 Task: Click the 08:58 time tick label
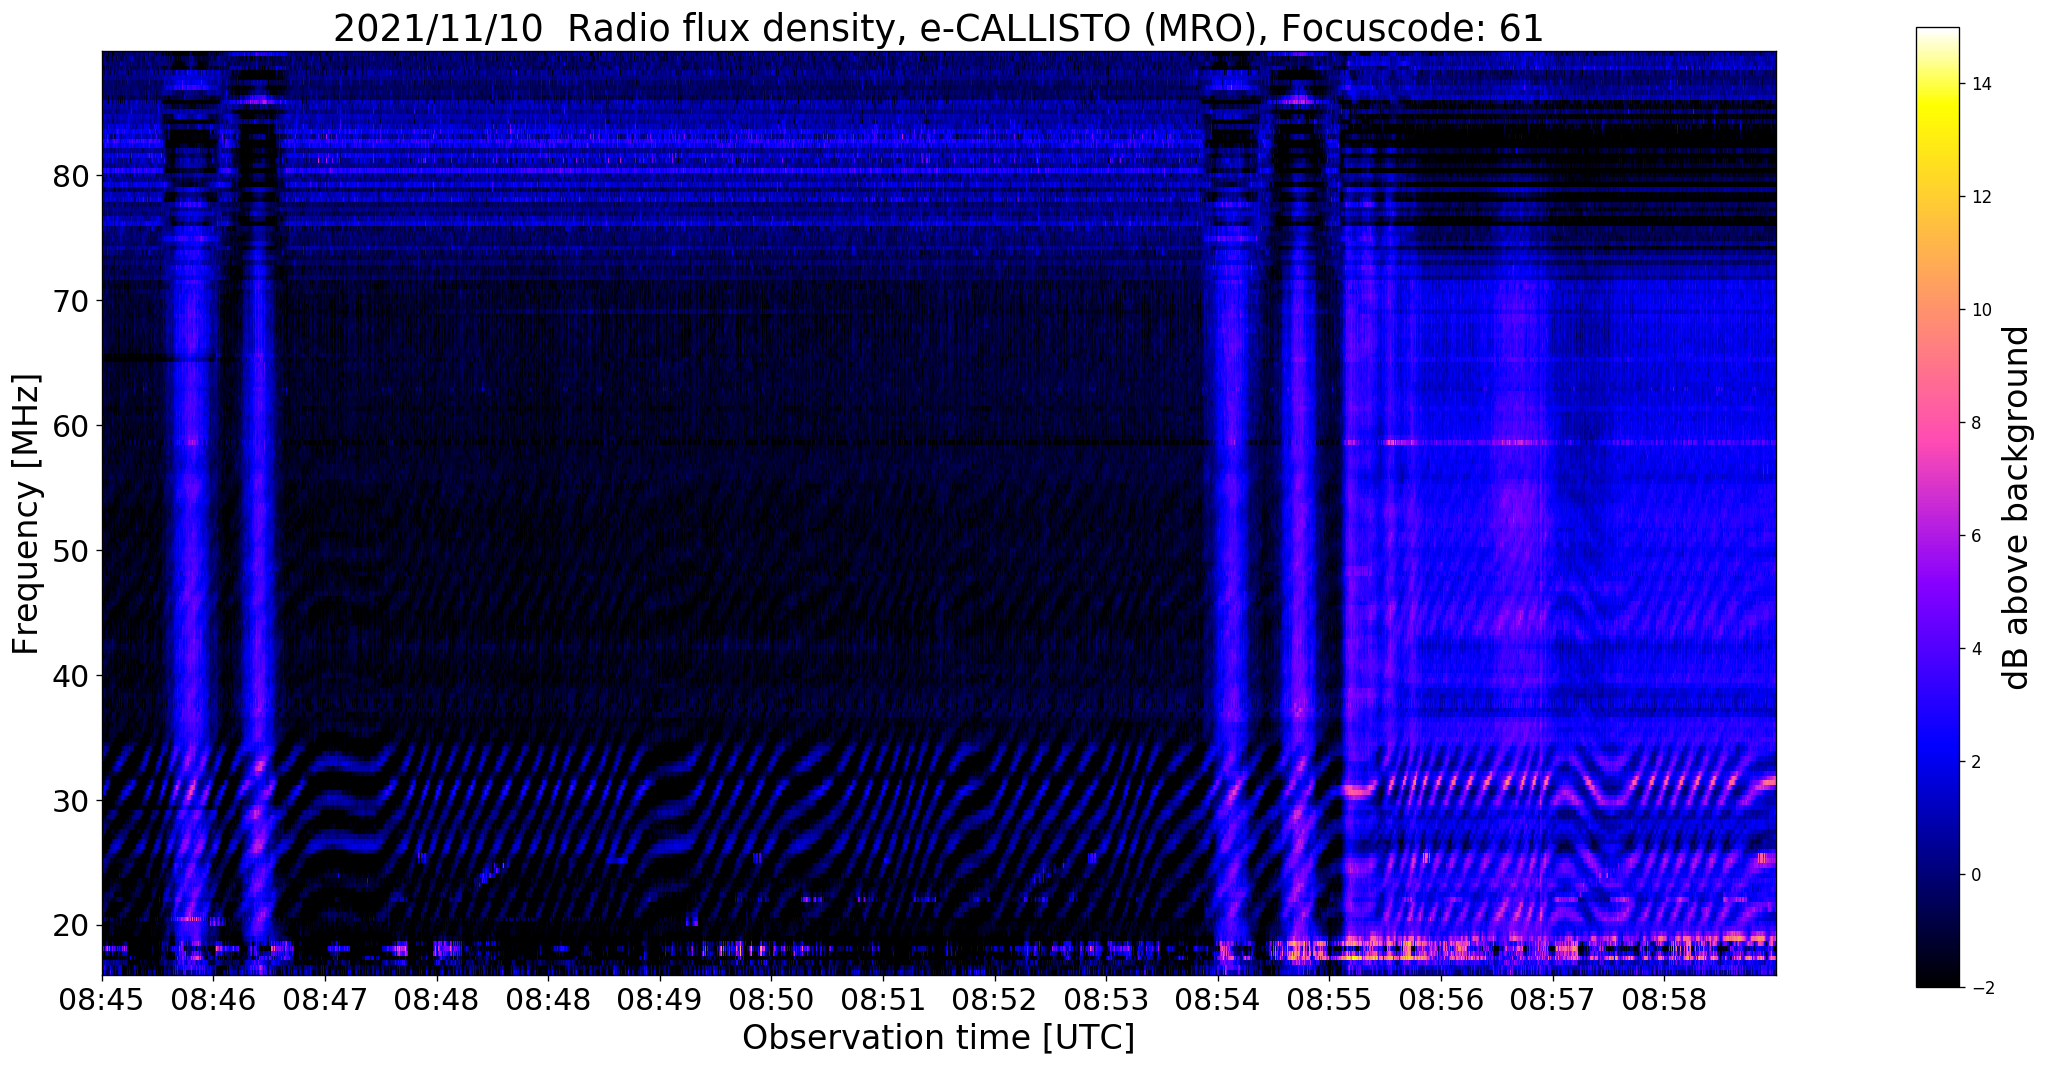coord(1664,999)
